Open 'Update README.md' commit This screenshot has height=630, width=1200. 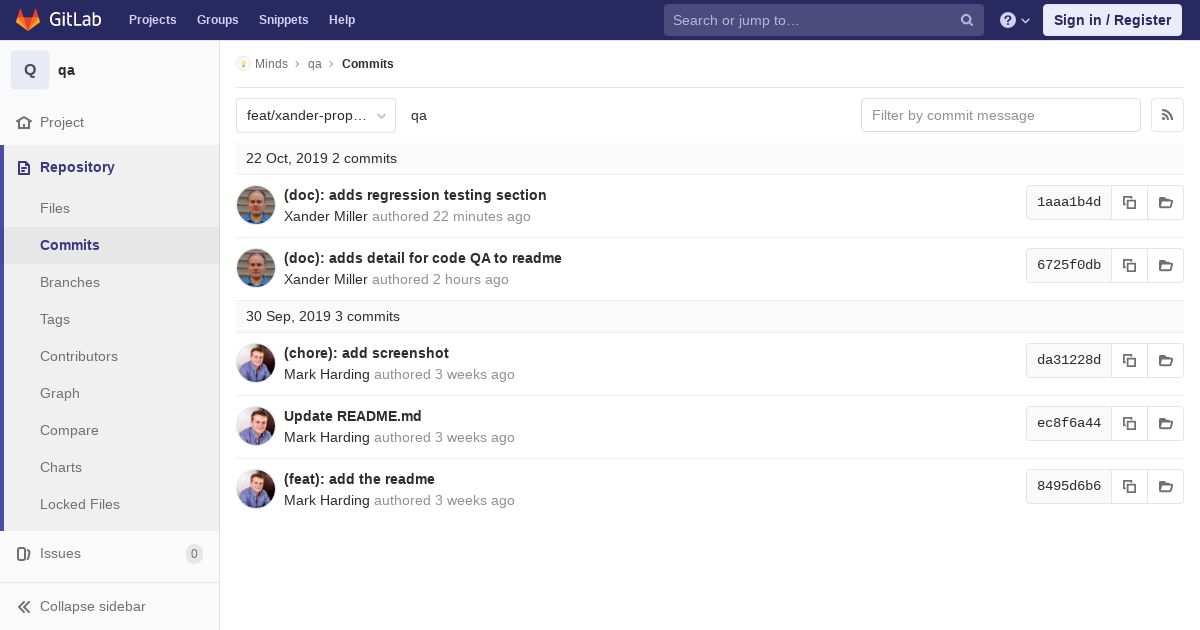click(x=353, y=416)
